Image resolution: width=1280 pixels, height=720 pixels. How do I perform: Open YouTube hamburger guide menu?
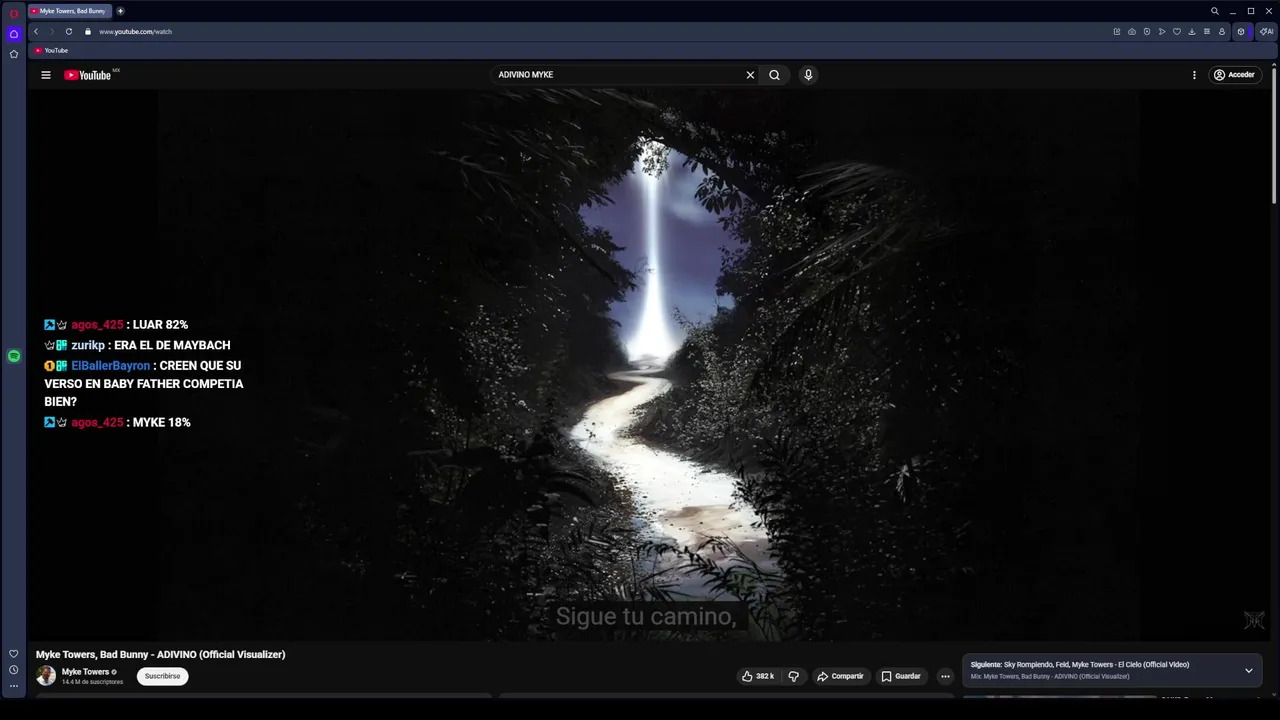point(46,75)
